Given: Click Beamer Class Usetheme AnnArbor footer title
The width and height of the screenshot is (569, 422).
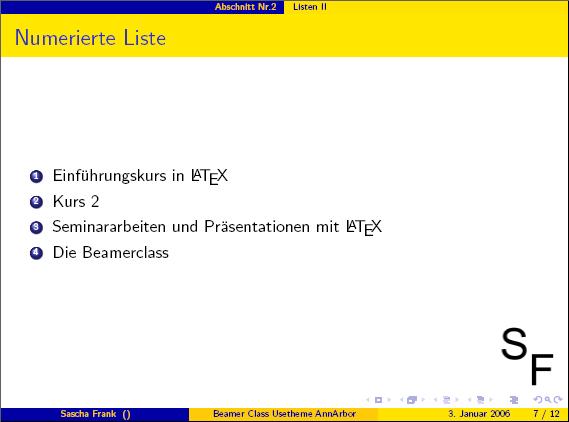Looking at the screenshot, I should [284, 414].
